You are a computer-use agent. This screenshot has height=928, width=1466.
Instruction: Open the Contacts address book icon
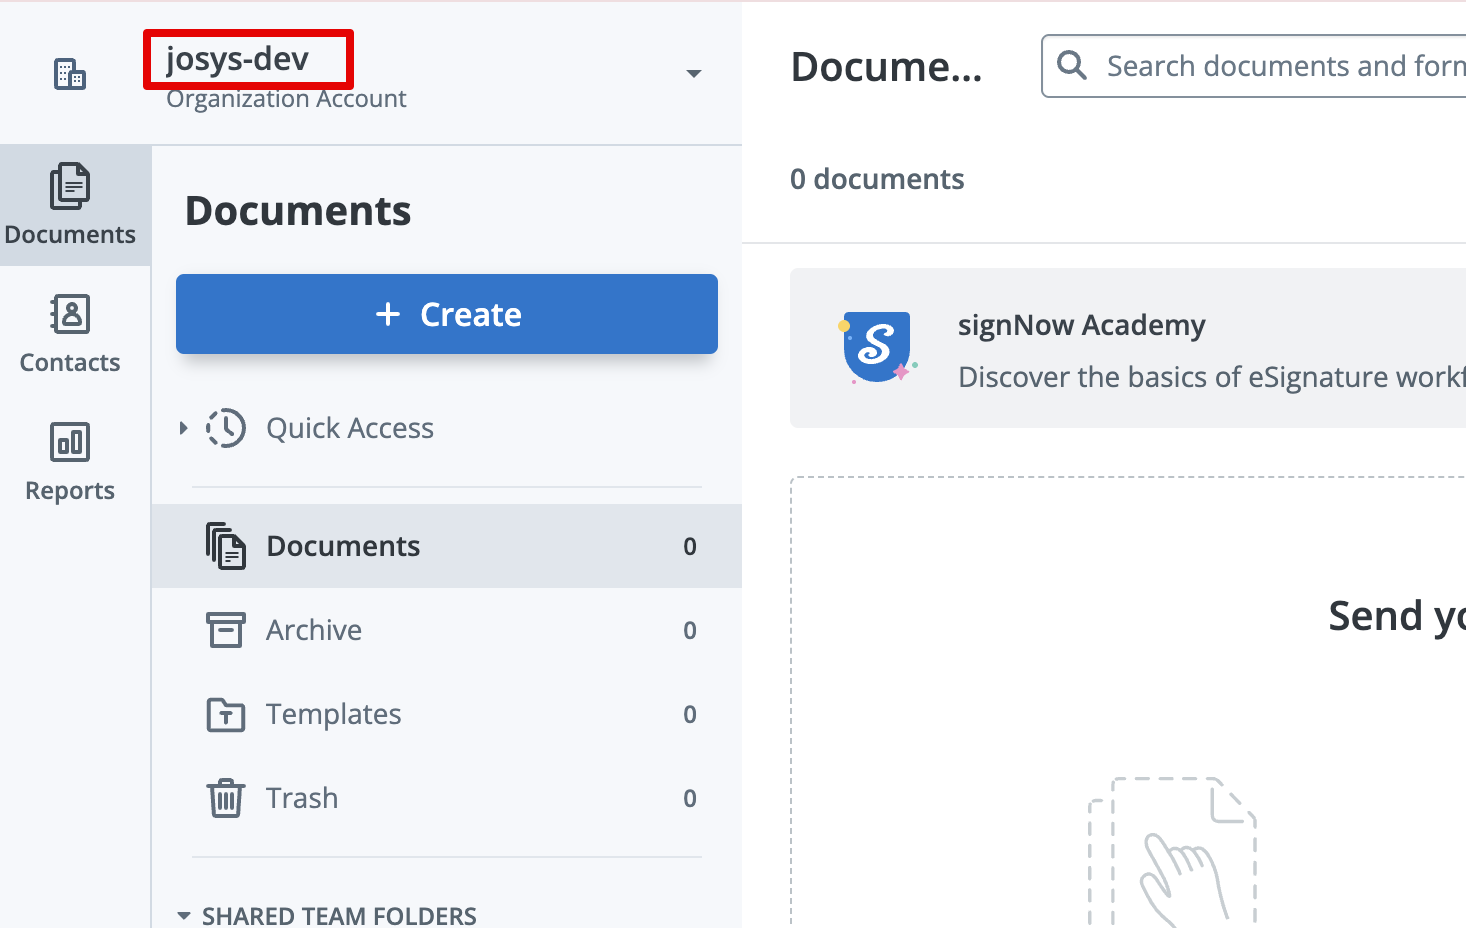(70, 314)
